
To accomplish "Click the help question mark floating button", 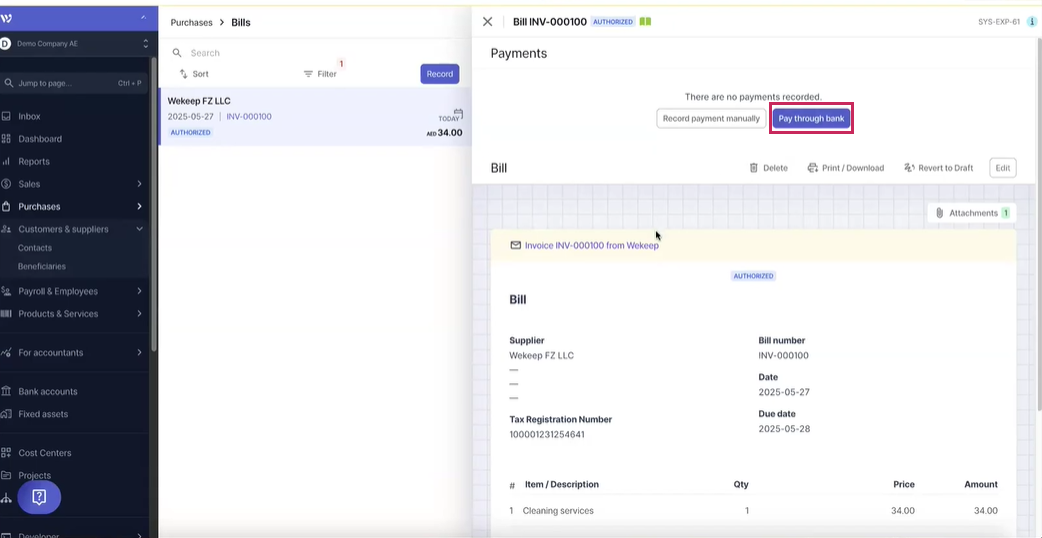I will point(39,497).
